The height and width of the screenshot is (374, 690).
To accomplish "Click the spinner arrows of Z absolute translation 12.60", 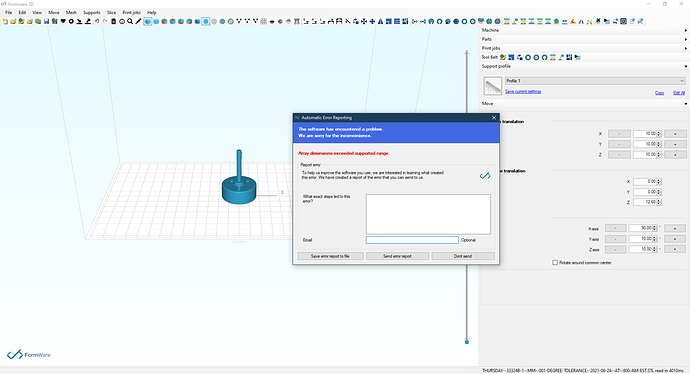I will (x=659, y=202).
